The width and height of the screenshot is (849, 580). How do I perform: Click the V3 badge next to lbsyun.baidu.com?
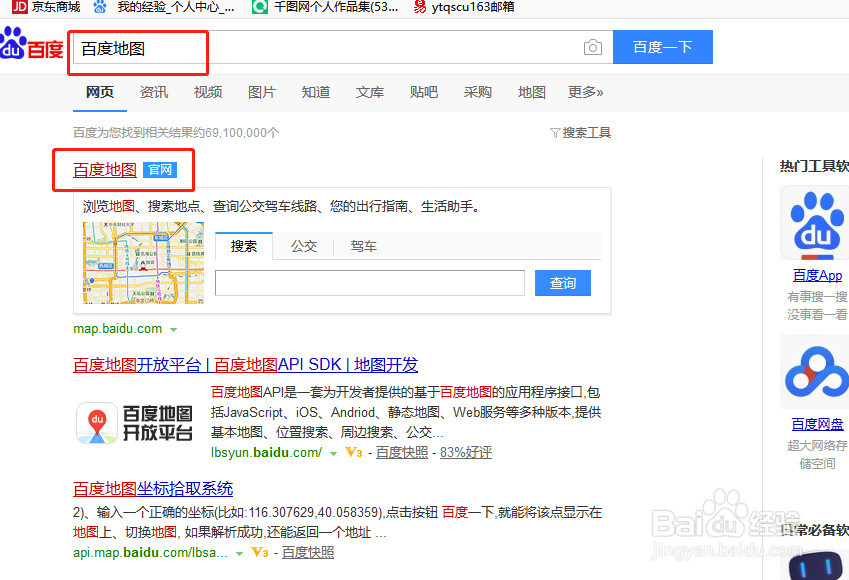click(x=354, y=452)
